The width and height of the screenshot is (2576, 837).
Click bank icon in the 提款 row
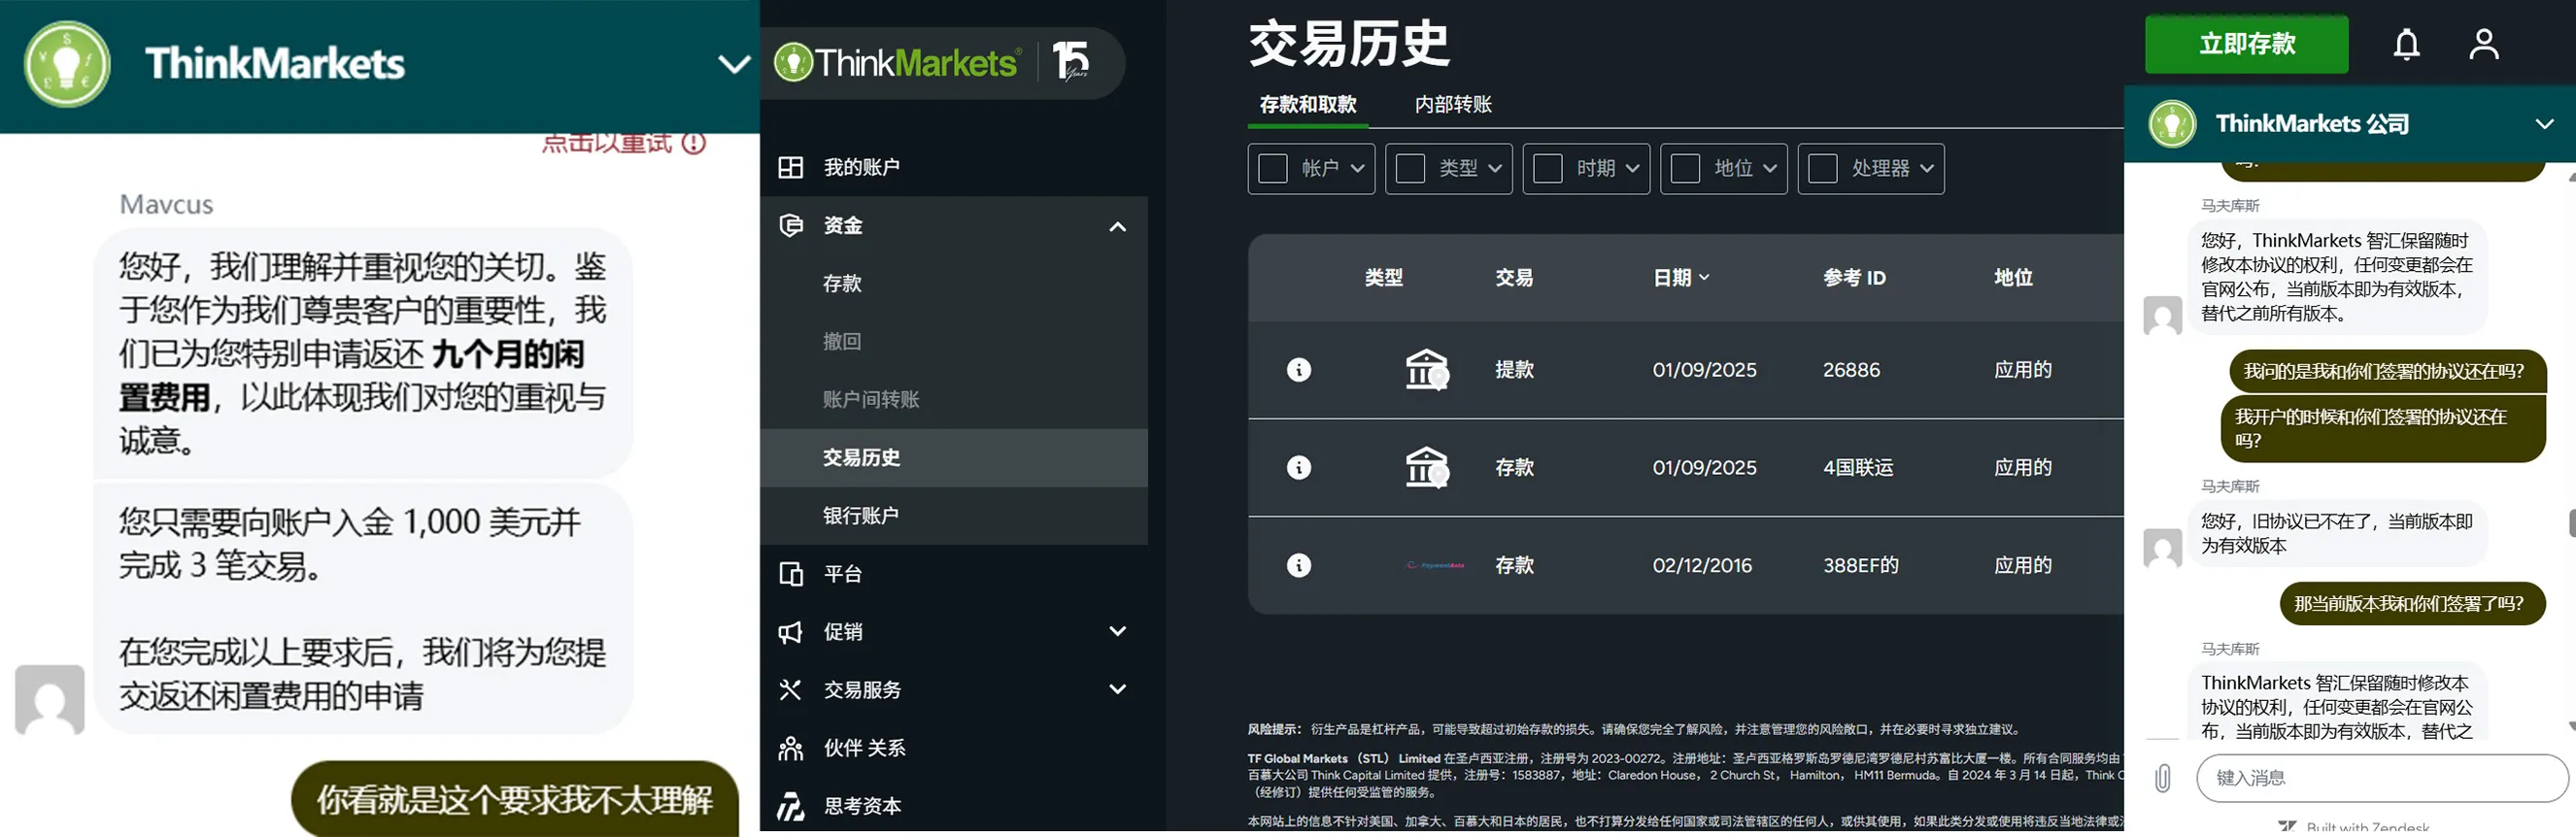pos(1427,369)
